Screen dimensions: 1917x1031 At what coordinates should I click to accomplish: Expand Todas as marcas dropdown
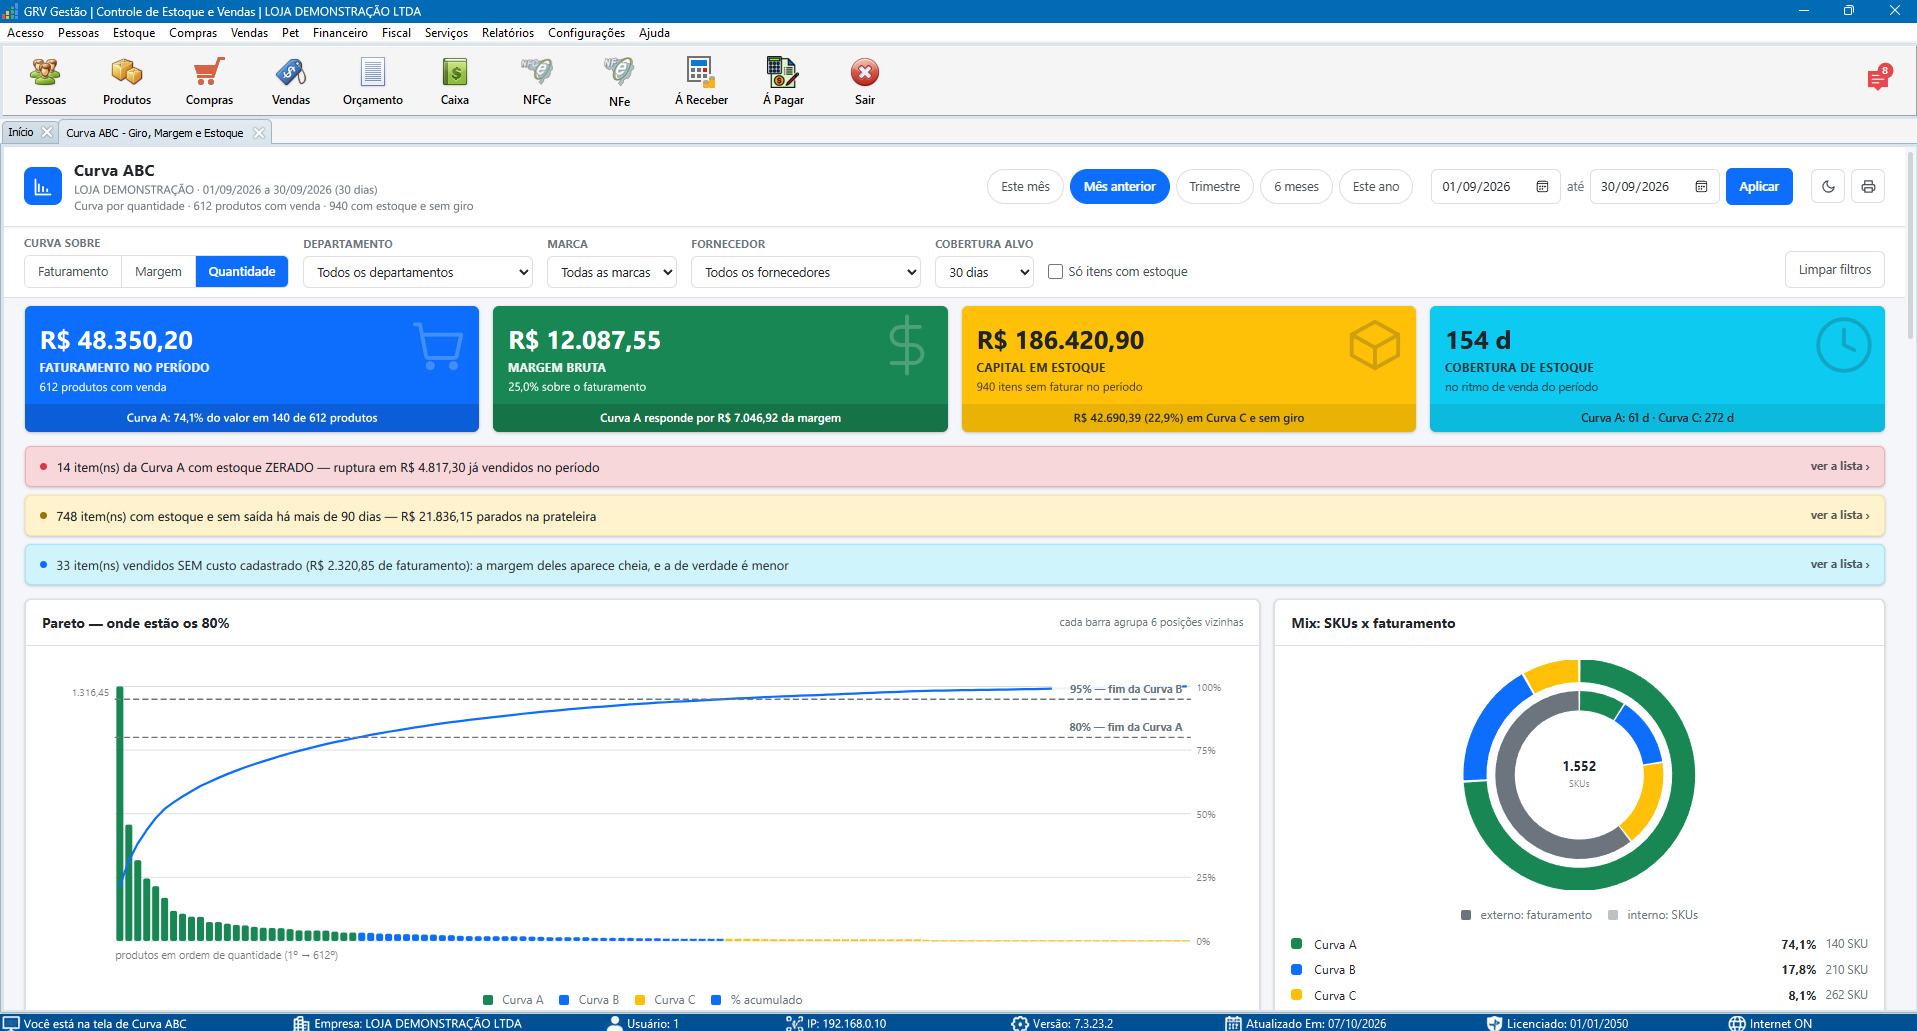tap(612, 272)
